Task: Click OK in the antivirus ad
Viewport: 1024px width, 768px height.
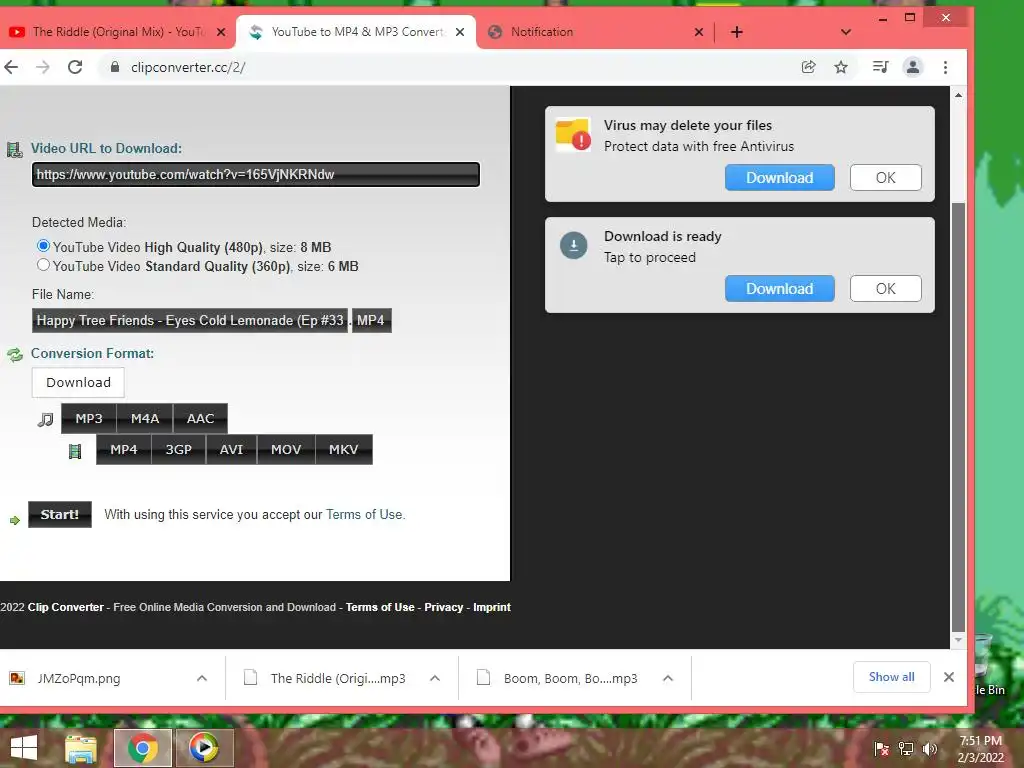Action: (886, 178)
